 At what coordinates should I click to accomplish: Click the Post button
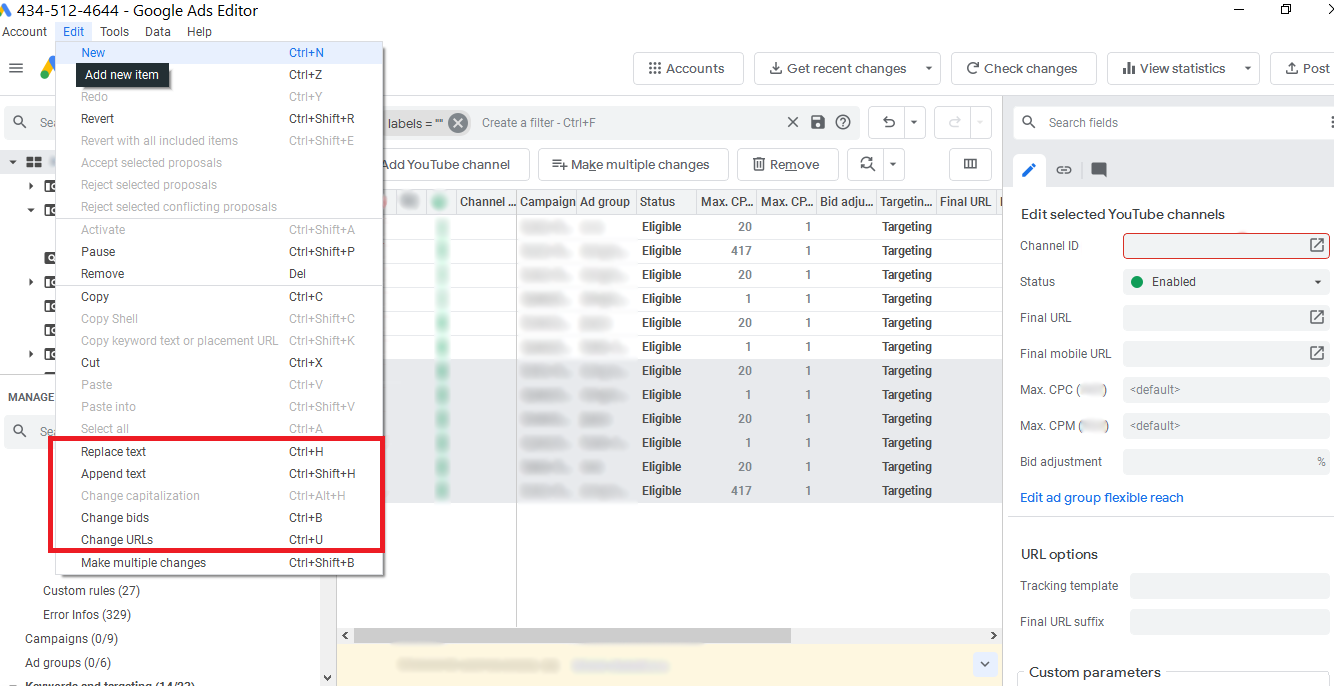[x=1305, y=68]
